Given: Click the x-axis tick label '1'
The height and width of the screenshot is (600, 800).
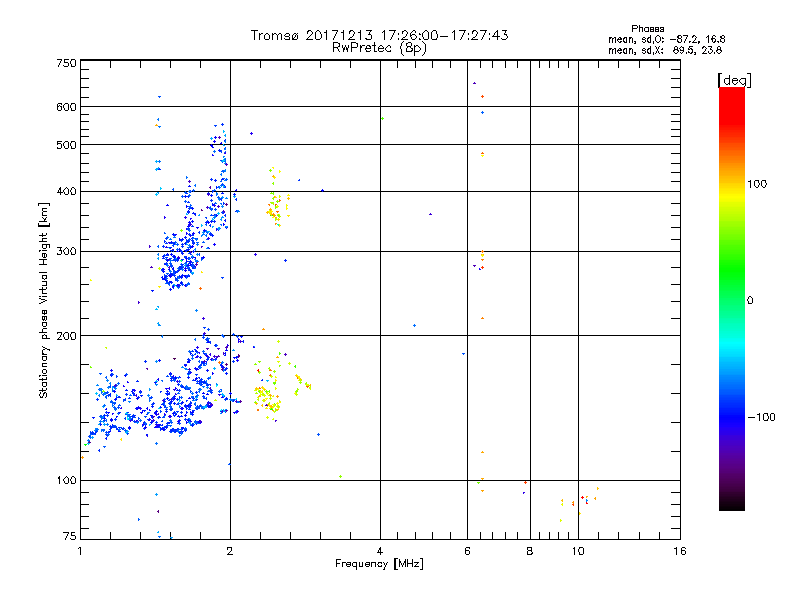Looking at the screenshot, I should pos(80,551).
